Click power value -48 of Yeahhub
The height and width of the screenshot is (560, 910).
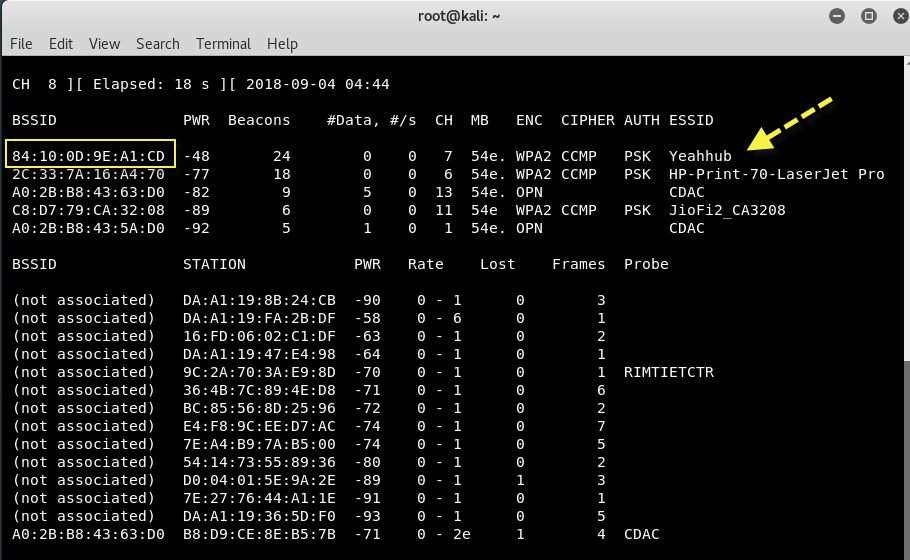196,156
